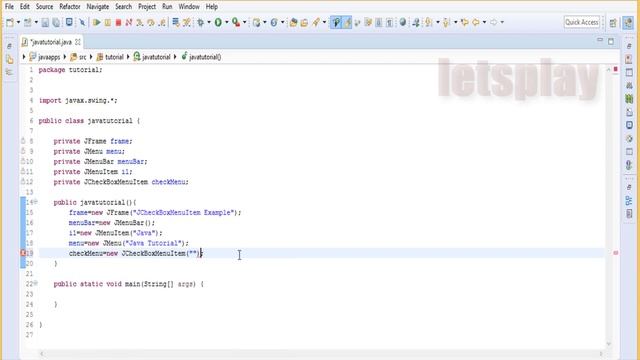Screen dimensions: 640x360
Task: Open the Search menu
Action: pyautogui.click(x=123, y=7)
